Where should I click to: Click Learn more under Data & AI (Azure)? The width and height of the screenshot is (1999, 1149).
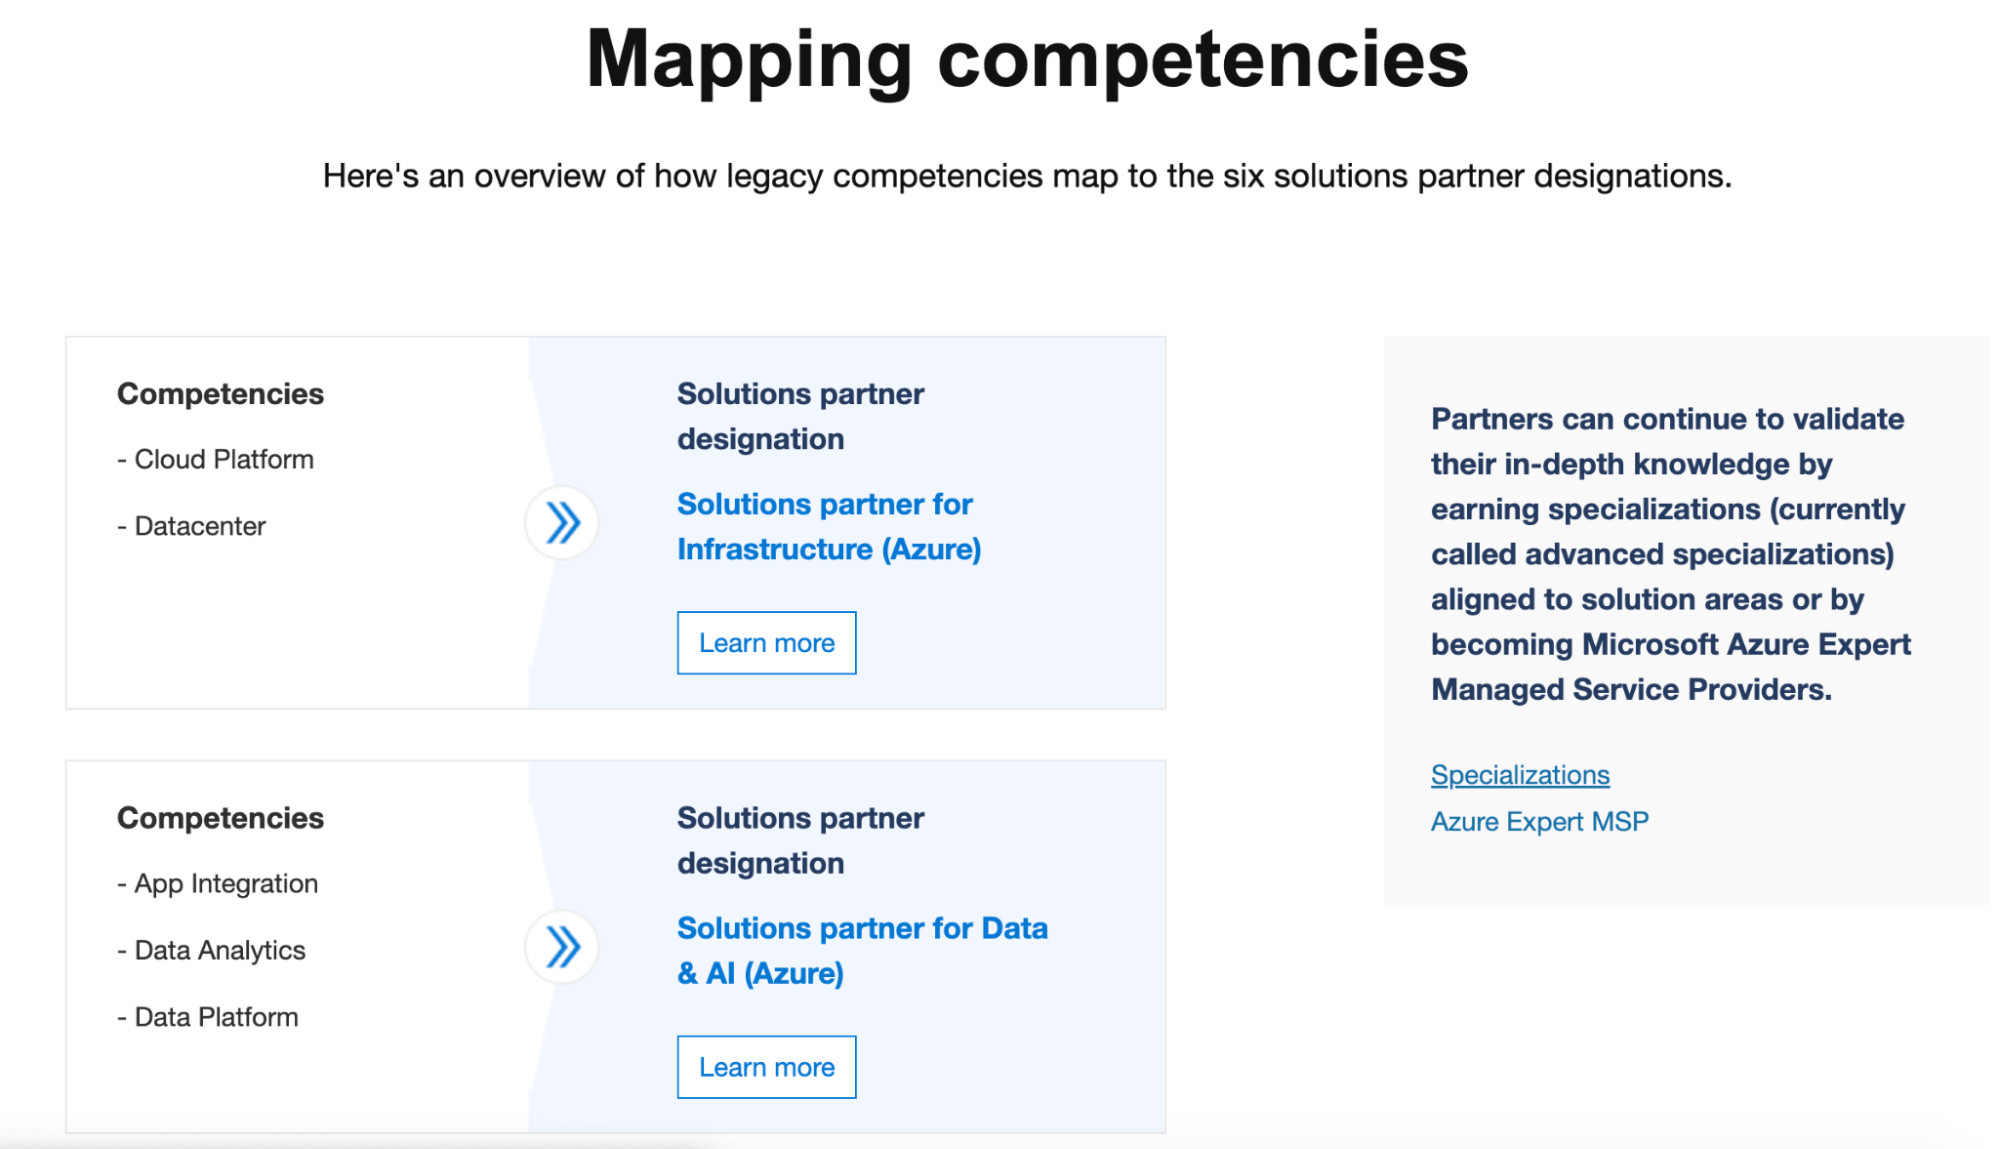(766, 1067)
